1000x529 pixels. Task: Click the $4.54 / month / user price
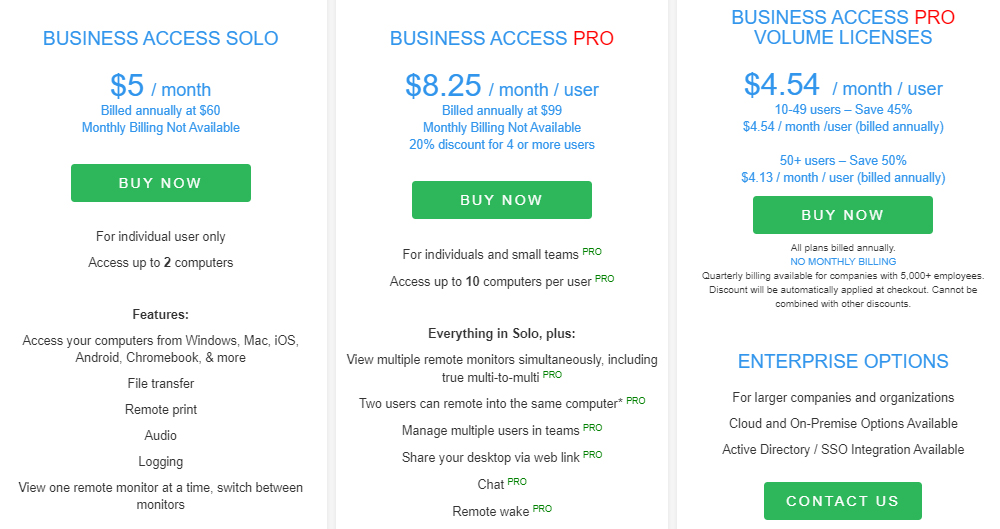pyautogui.click(x=843, y=84)
